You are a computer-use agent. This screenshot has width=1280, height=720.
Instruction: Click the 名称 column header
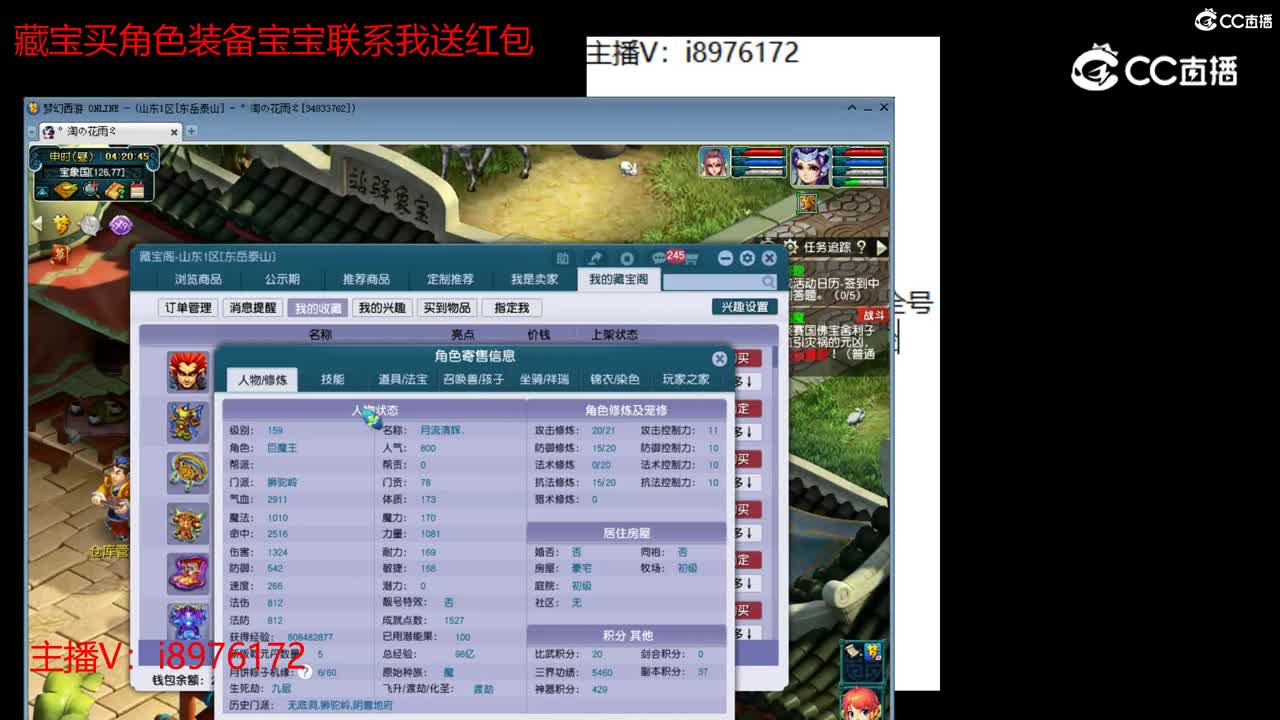click(320, 335)
